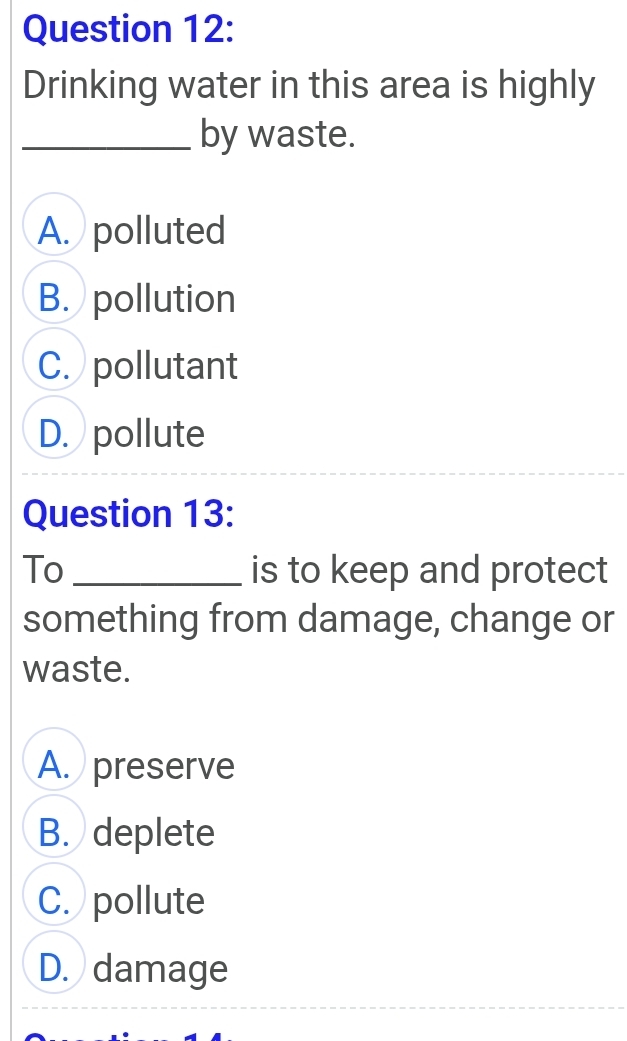Select radio circle B in Question 12
Viewport: 627px width, 1041px height.
click(55, 299)
